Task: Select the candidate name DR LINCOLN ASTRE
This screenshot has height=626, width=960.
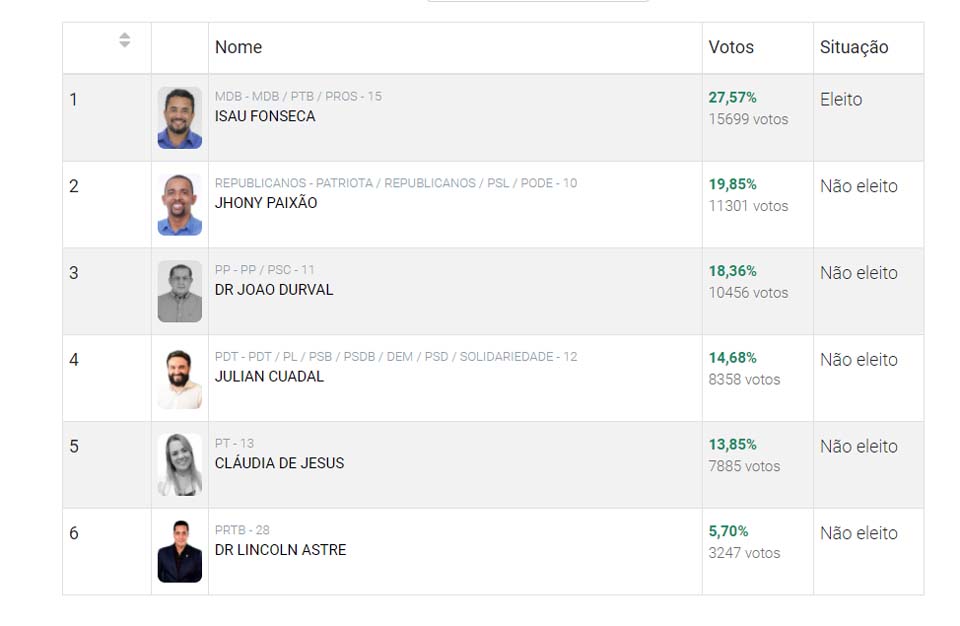Action: click(280, 550)
